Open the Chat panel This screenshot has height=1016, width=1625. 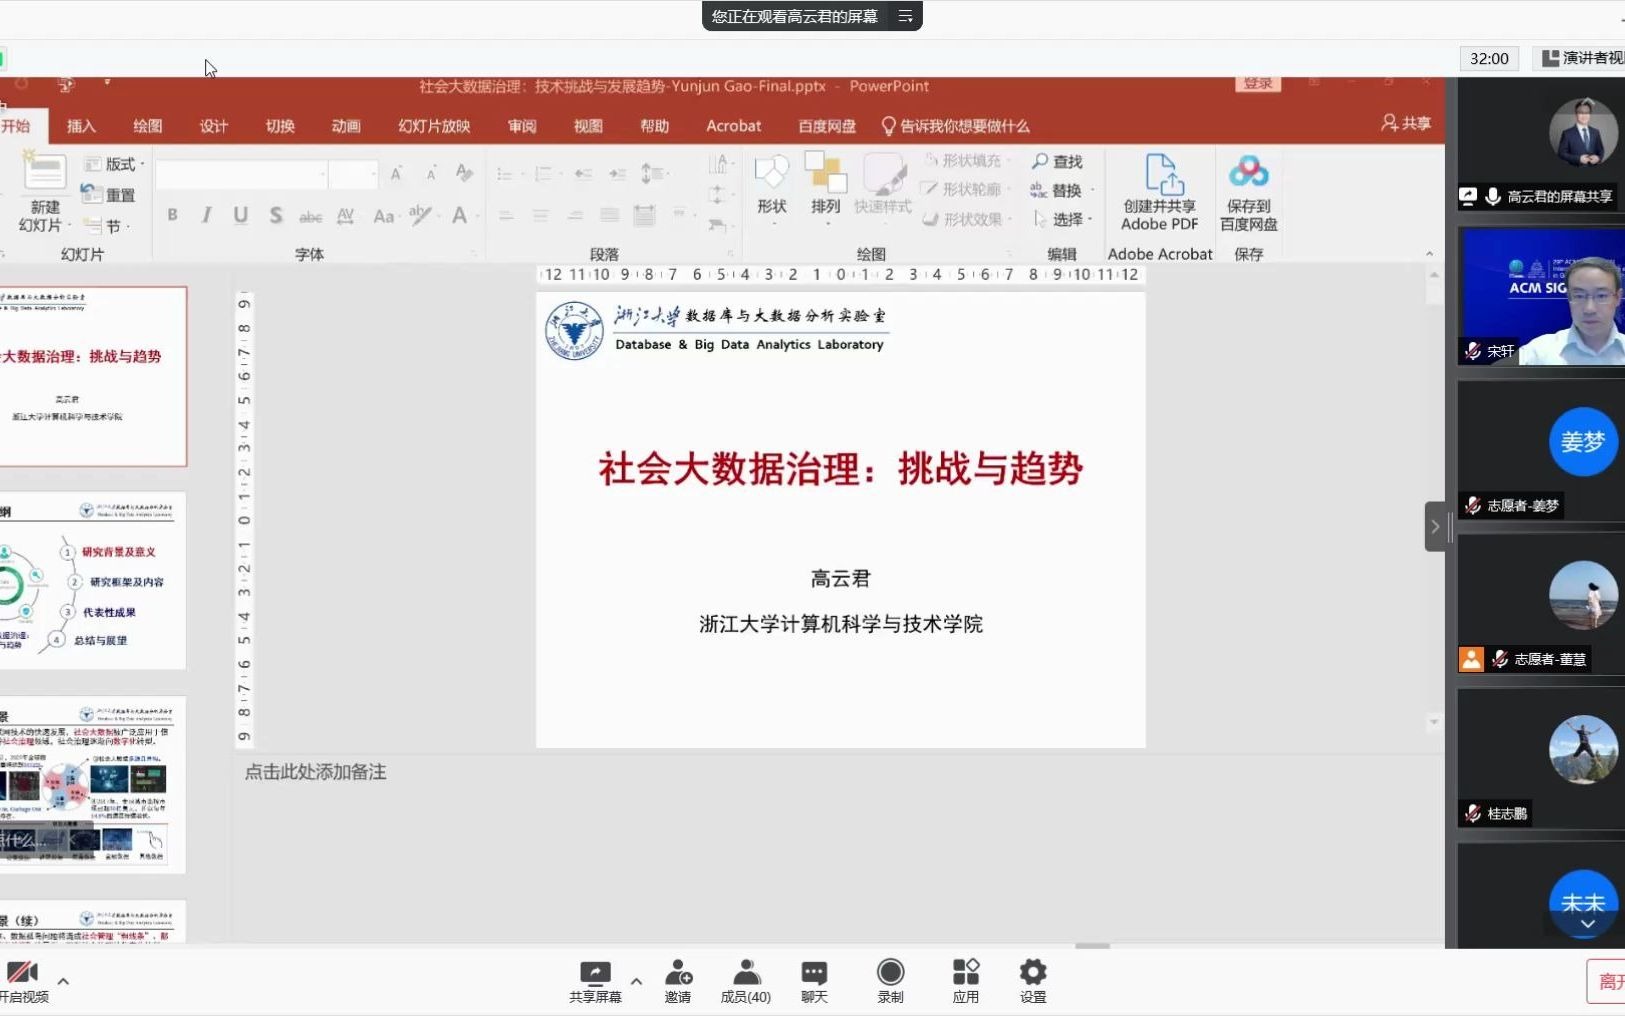point(814,981)
